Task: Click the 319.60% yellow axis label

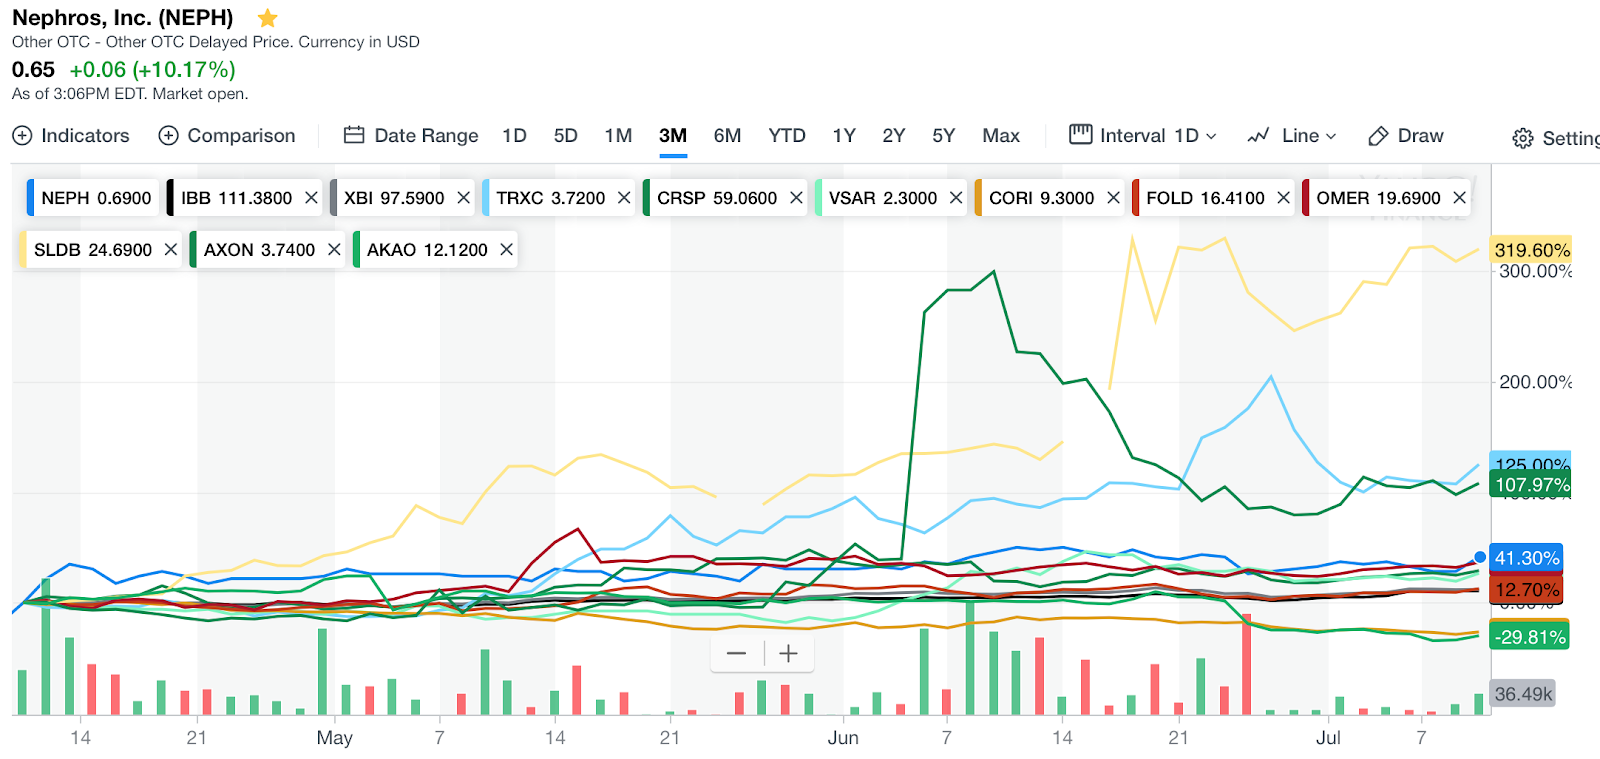Action: pyautogui.click(x=1531, y=250)
